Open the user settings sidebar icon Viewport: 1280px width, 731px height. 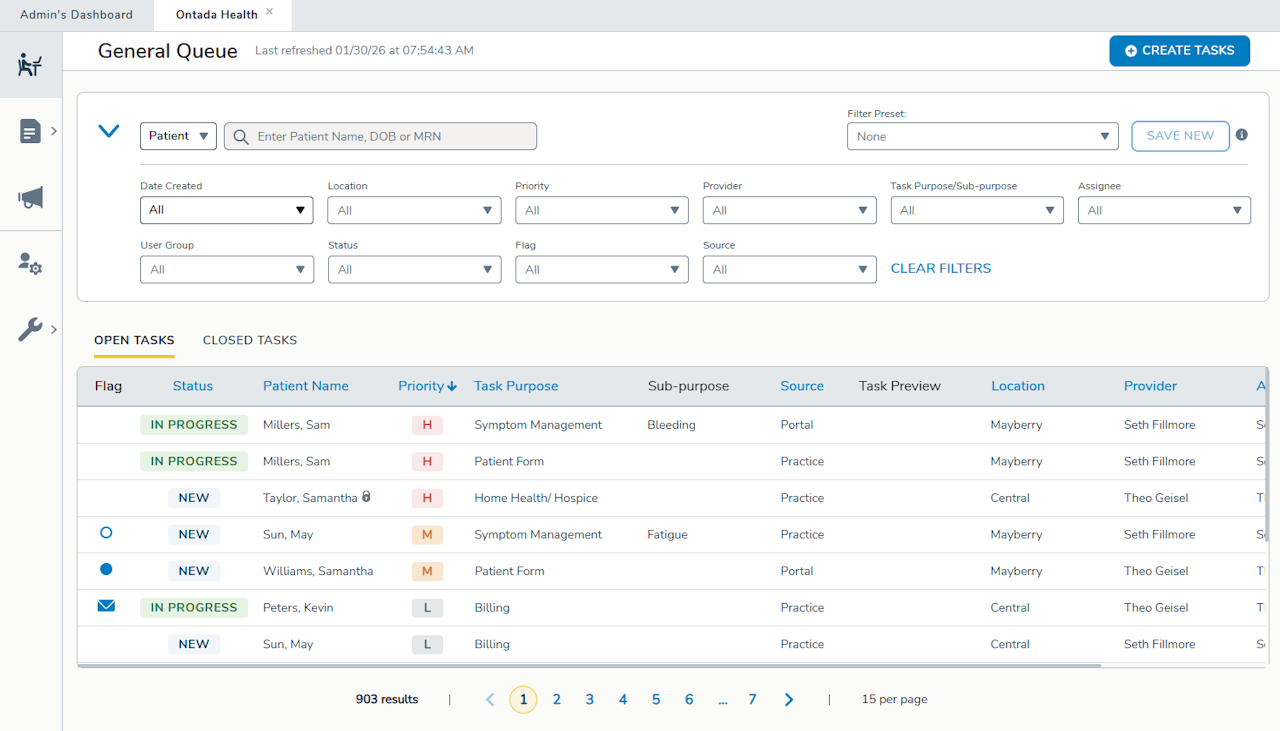click(30, 264)
